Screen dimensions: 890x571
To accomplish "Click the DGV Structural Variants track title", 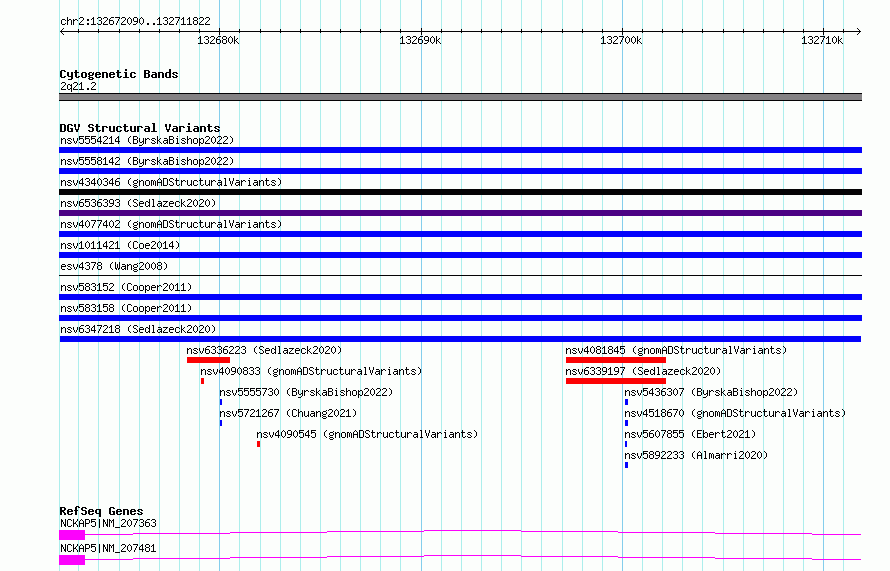I will [140, 128].
